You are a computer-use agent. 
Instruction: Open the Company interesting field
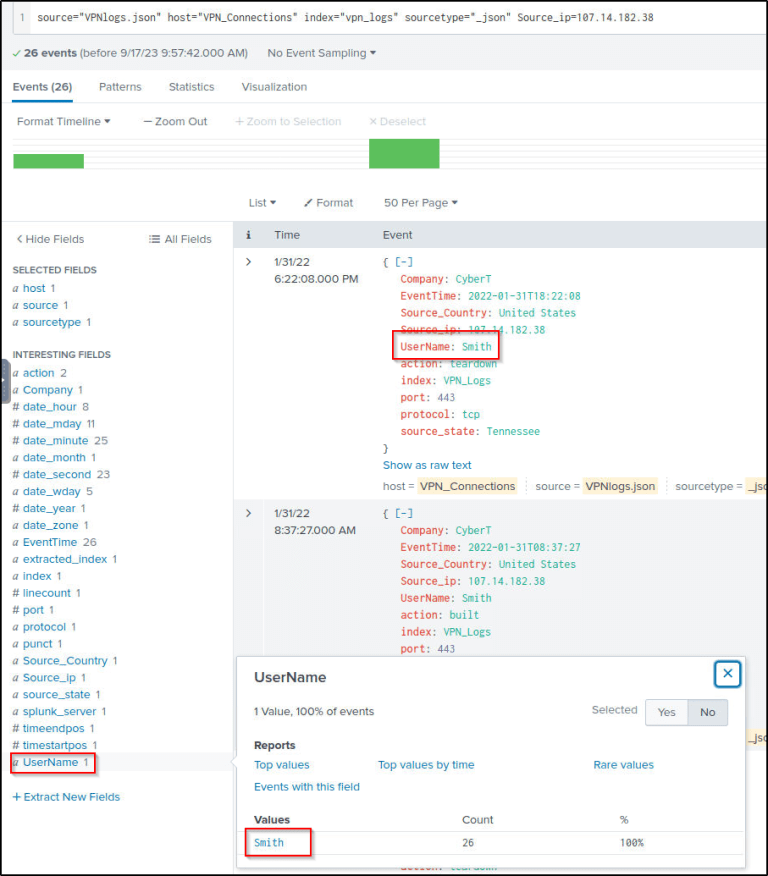click(x=47, y=390)
